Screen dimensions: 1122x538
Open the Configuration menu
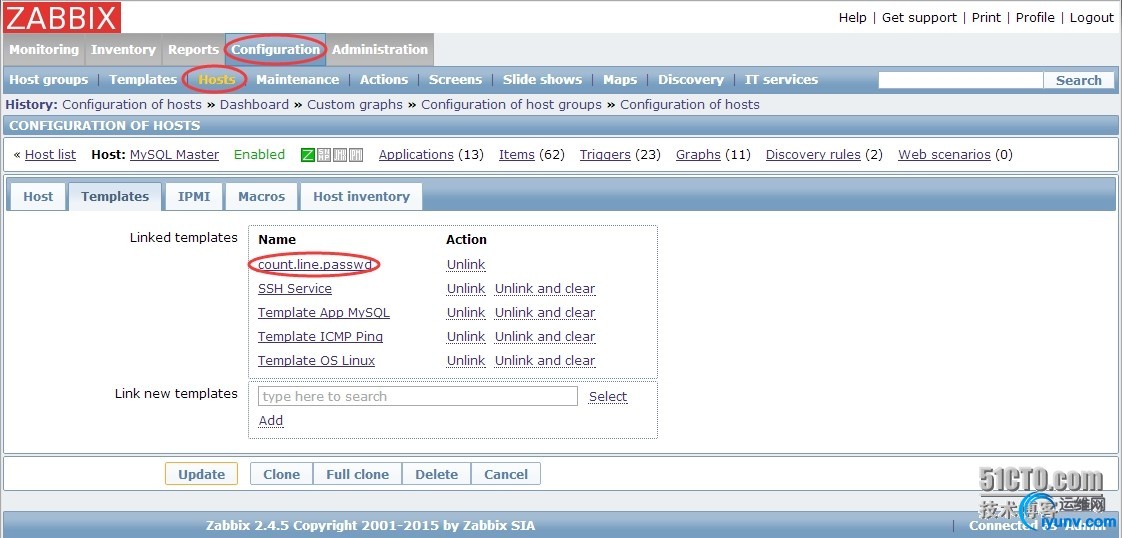(275, 50)
